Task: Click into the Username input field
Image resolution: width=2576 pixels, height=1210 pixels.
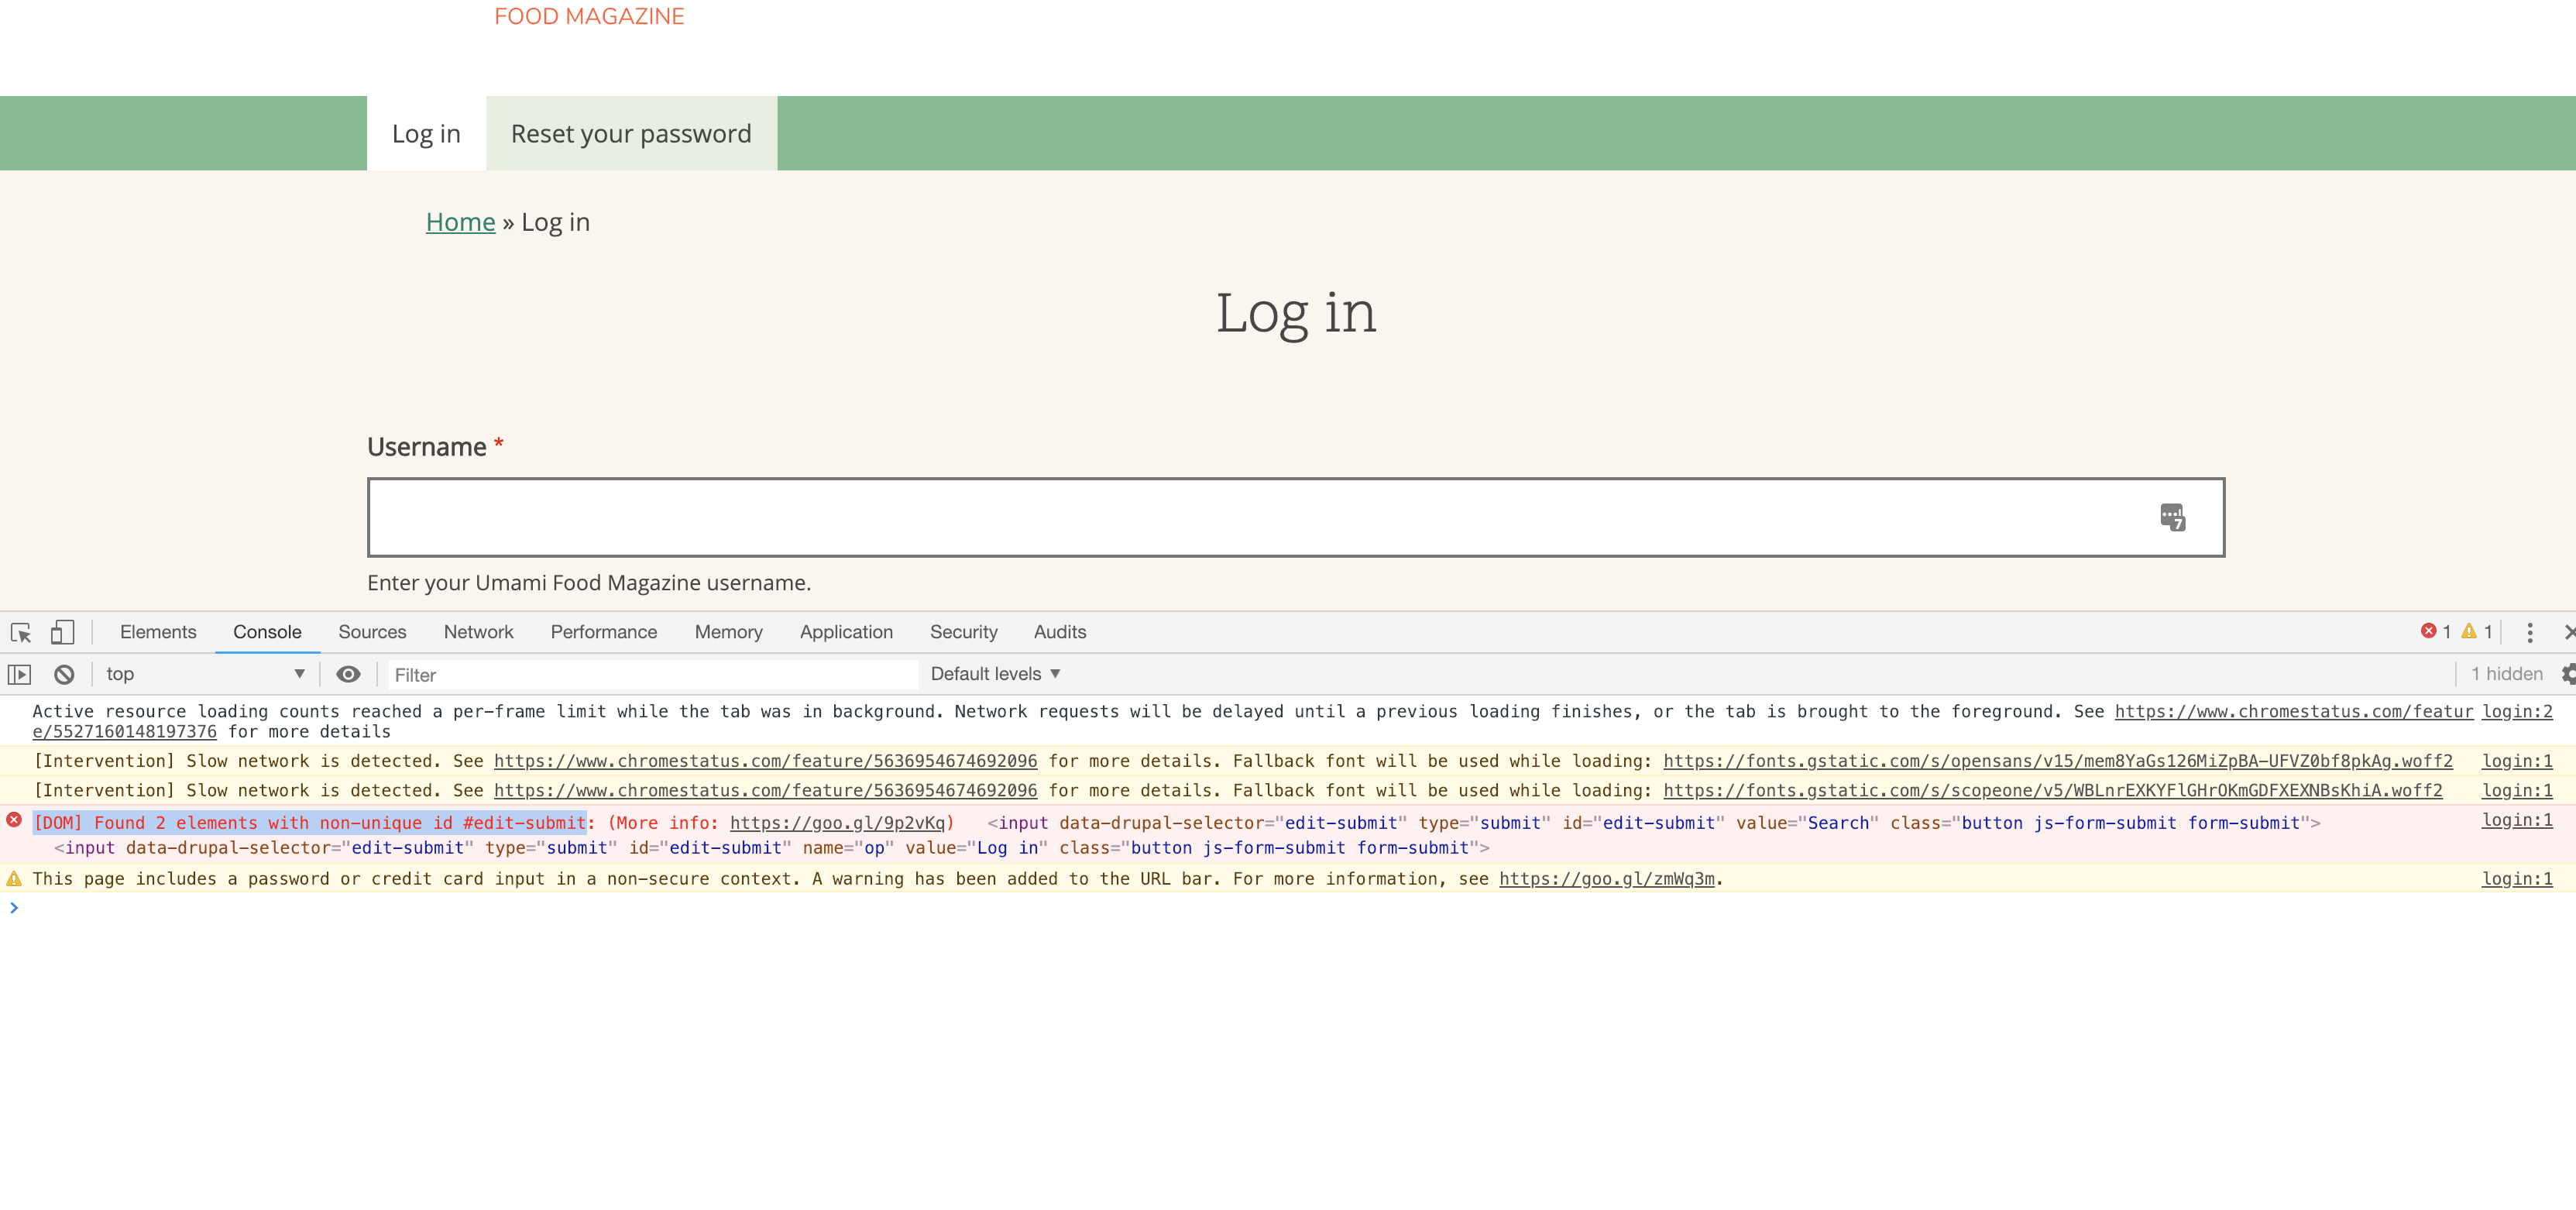Action: point(1296,517)
